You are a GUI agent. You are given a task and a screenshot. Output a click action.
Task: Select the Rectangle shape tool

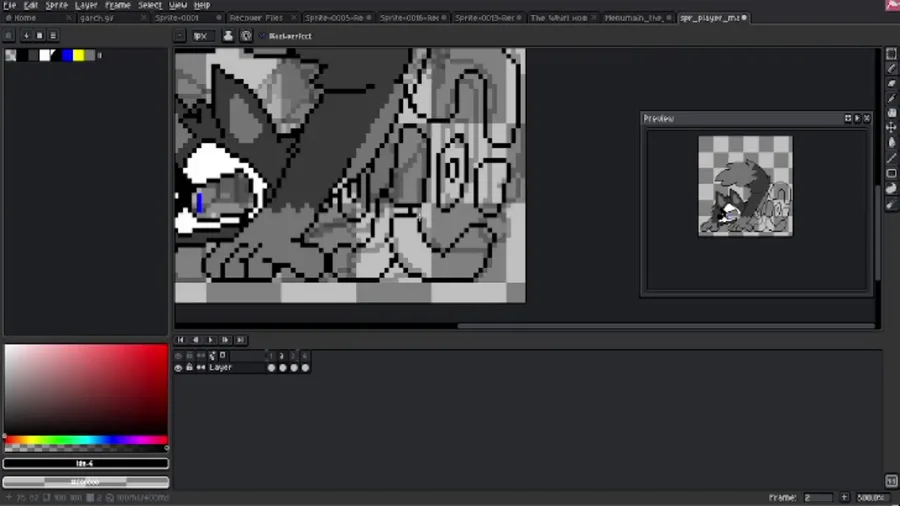[891, 173]
